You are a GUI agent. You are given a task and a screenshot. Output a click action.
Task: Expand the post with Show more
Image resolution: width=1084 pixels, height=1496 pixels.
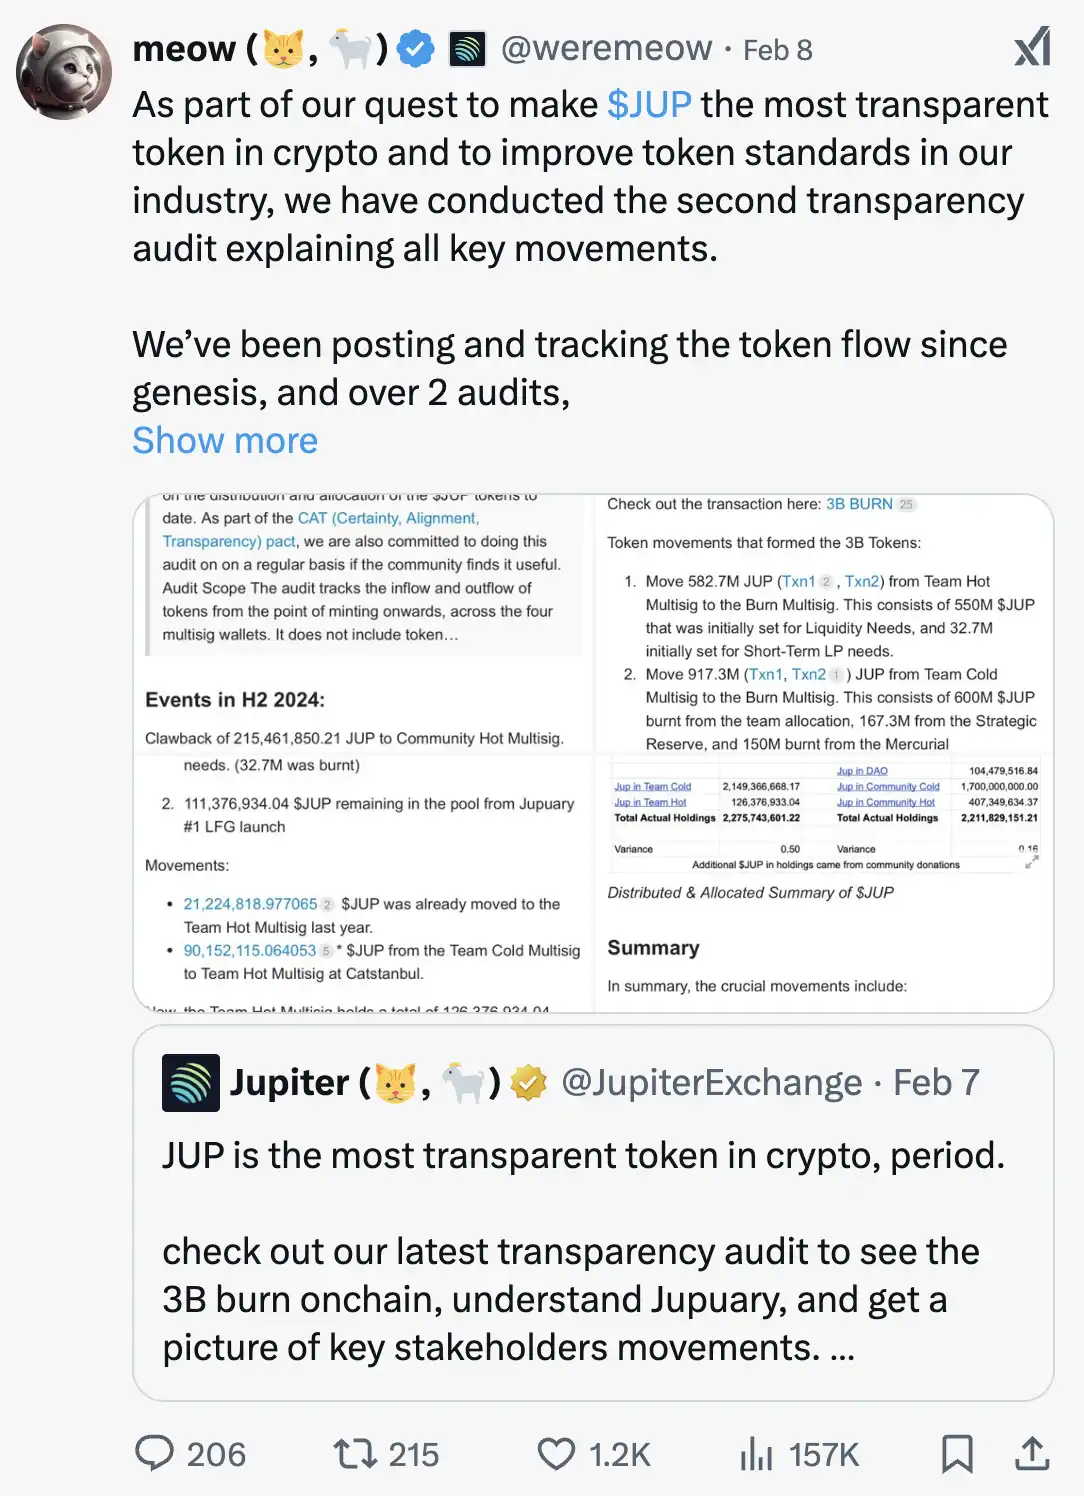click(x=225, y=440)
